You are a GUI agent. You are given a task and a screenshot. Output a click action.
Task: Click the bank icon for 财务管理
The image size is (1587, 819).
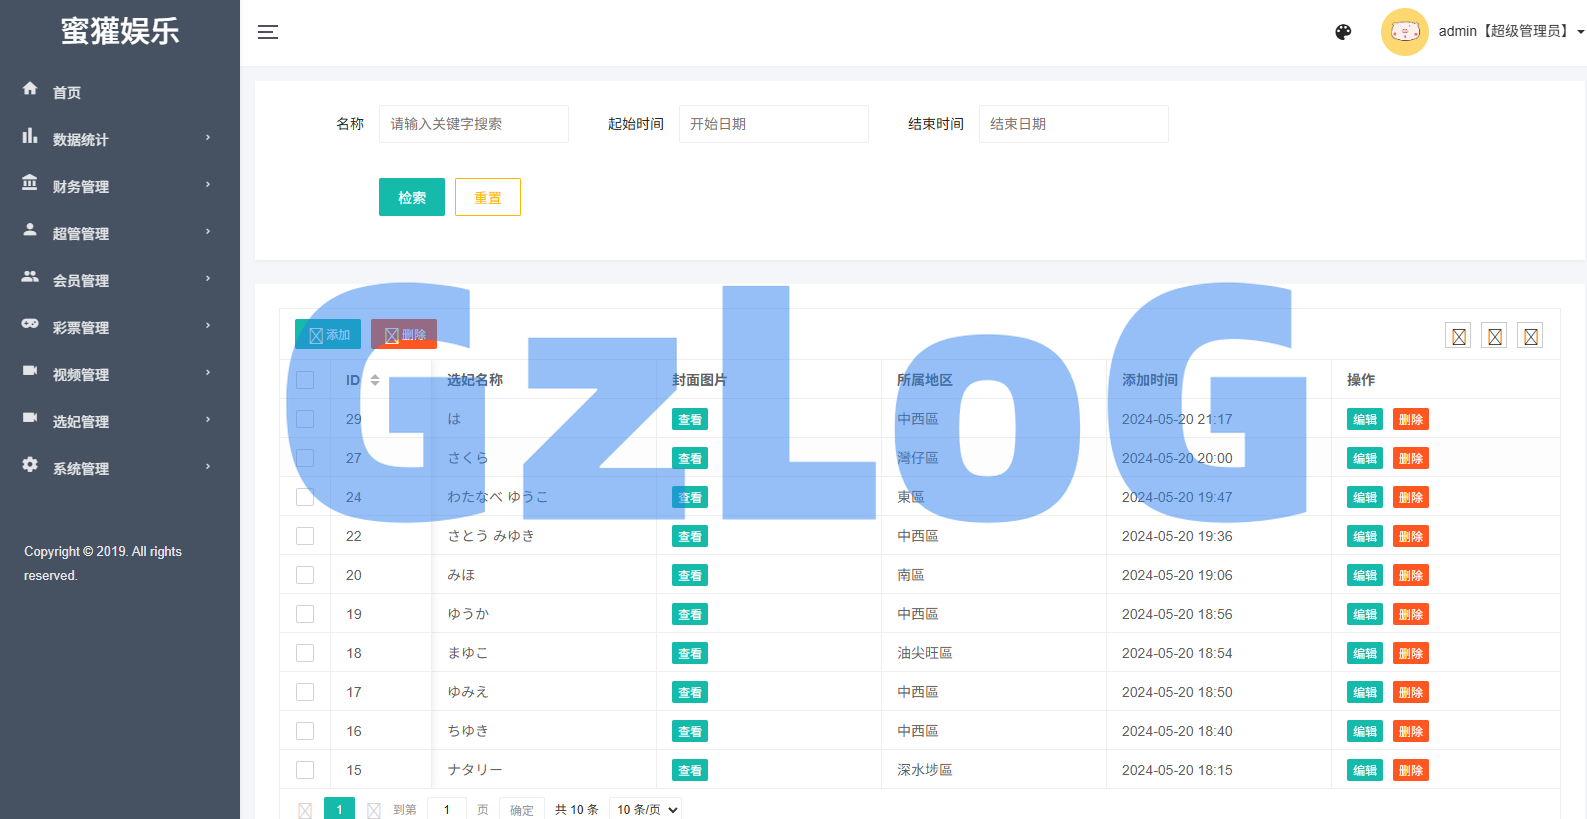(30, 183)
